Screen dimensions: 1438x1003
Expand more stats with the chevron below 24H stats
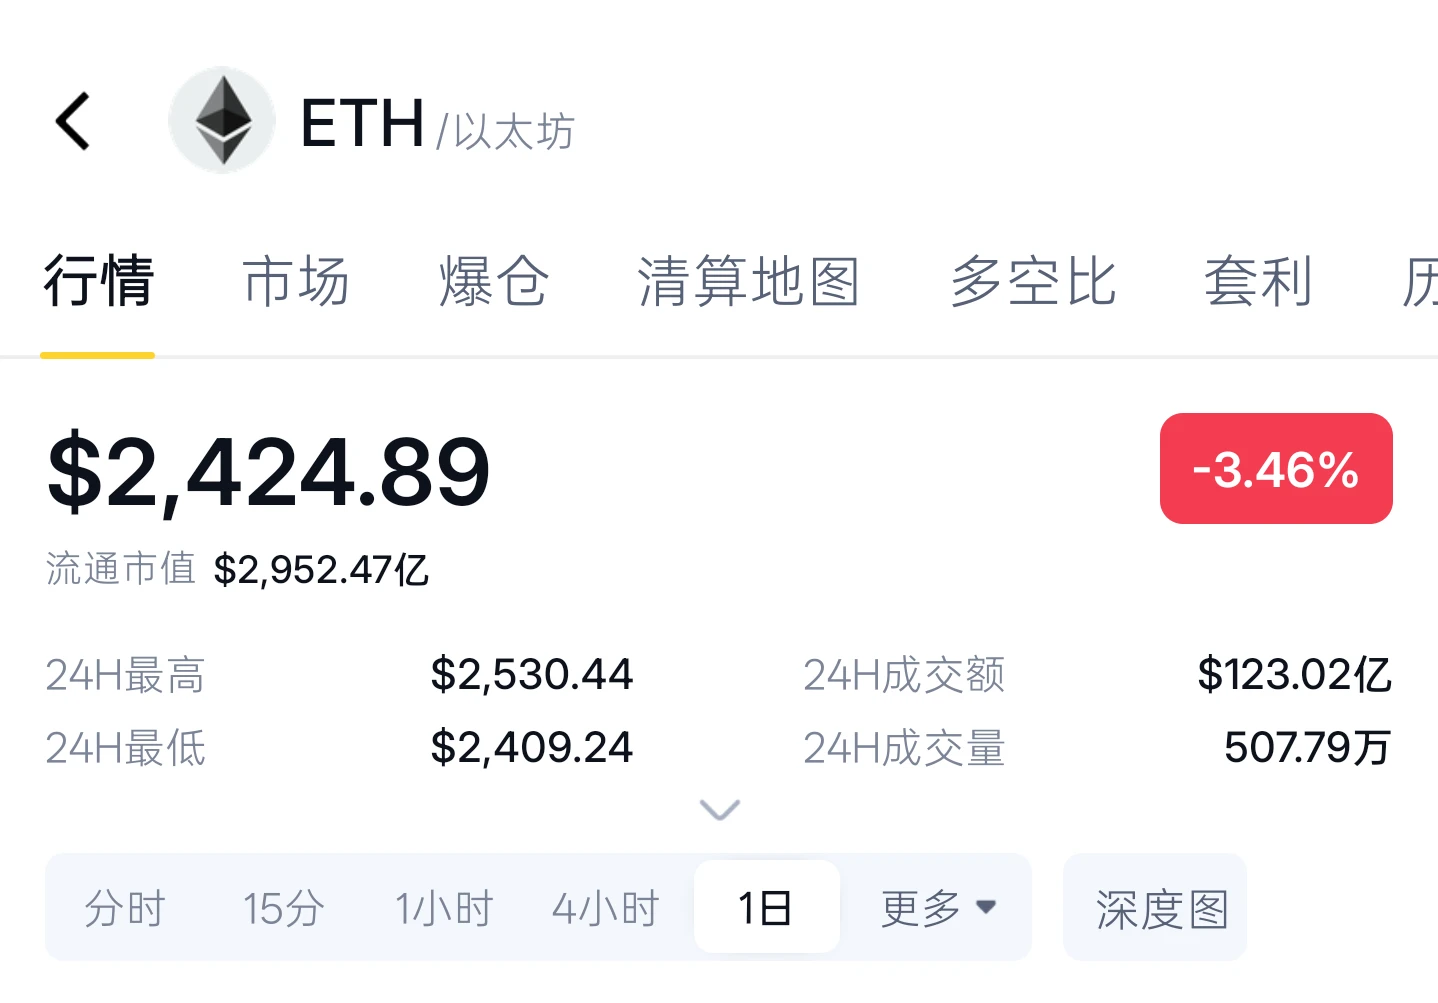coord(720,809)
